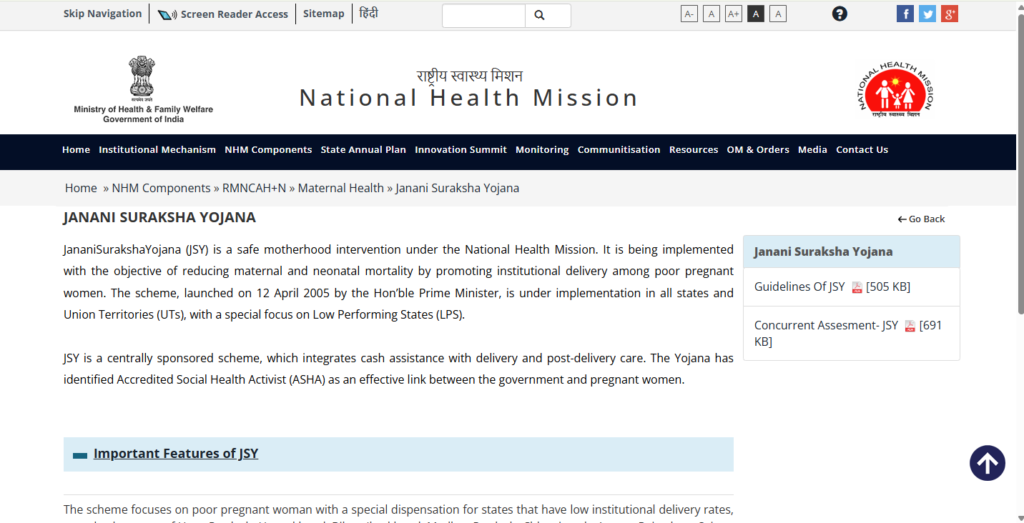This screenshot has width=1024, height=523.
Task: Open the NHM Components menu
Action: [268, 150]
